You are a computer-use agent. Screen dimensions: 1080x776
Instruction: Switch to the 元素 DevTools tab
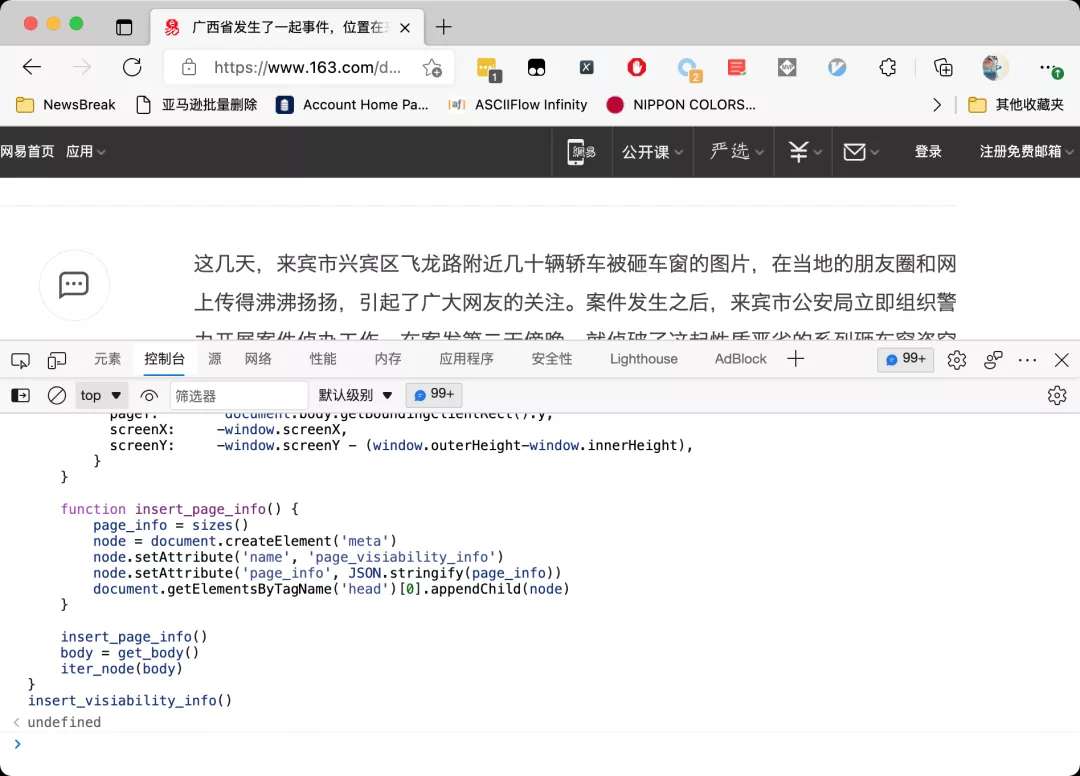coord(107,359)
